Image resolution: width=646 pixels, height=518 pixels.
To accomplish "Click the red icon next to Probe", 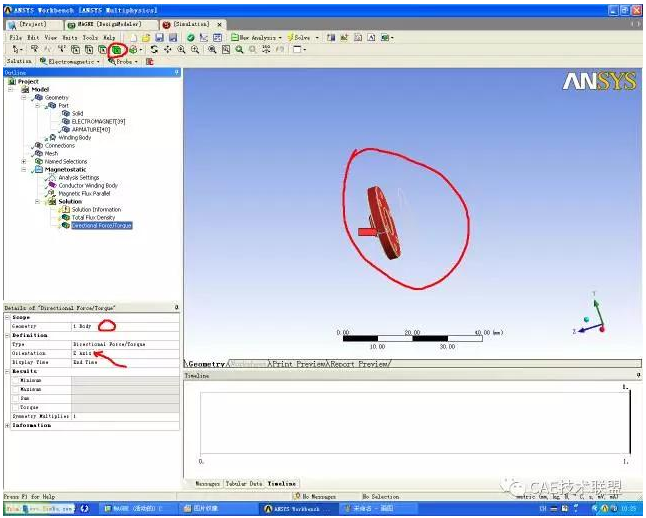I will [149, 62].
